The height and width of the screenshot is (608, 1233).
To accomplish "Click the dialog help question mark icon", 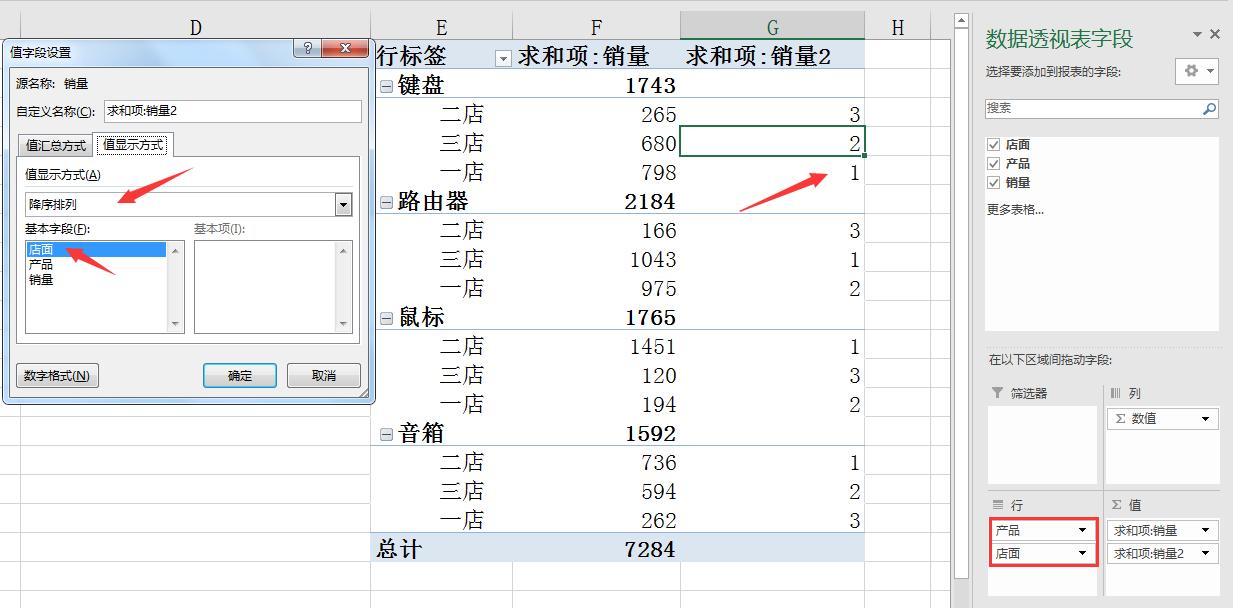I will [307, 48].
